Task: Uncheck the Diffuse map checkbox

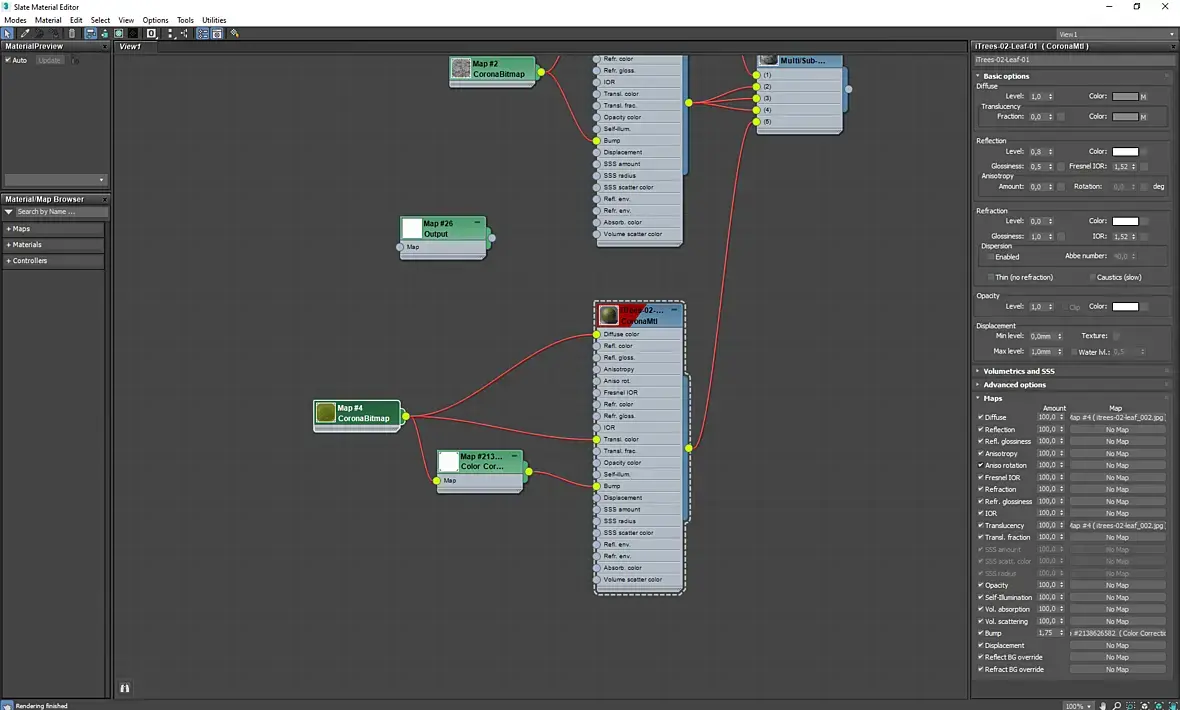Action: (x=981, y=417)
